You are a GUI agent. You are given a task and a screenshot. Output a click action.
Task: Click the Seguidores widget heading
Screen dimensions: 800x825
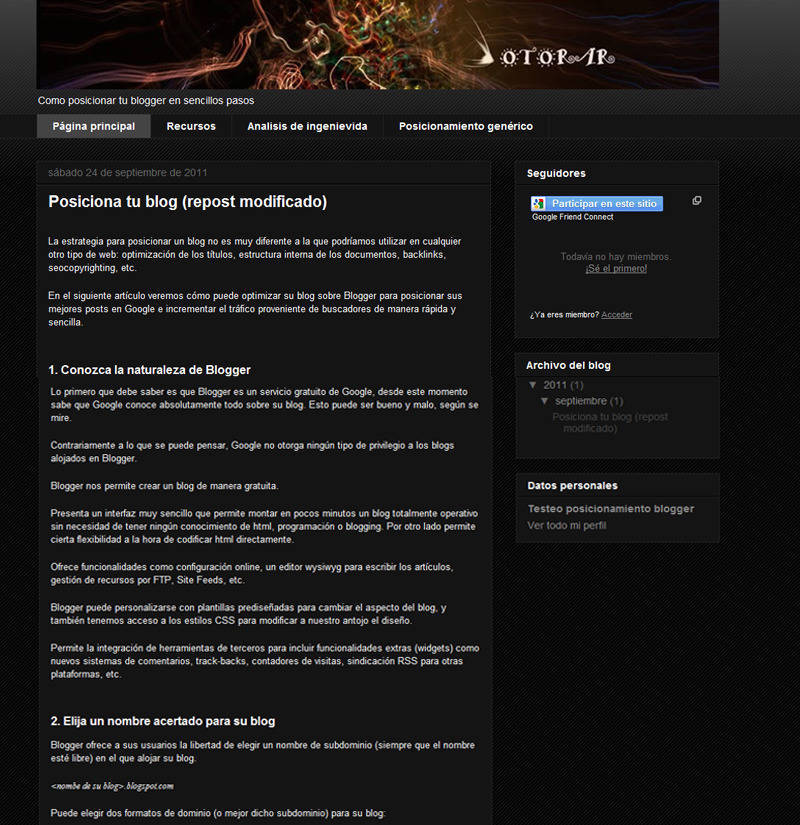556,173
